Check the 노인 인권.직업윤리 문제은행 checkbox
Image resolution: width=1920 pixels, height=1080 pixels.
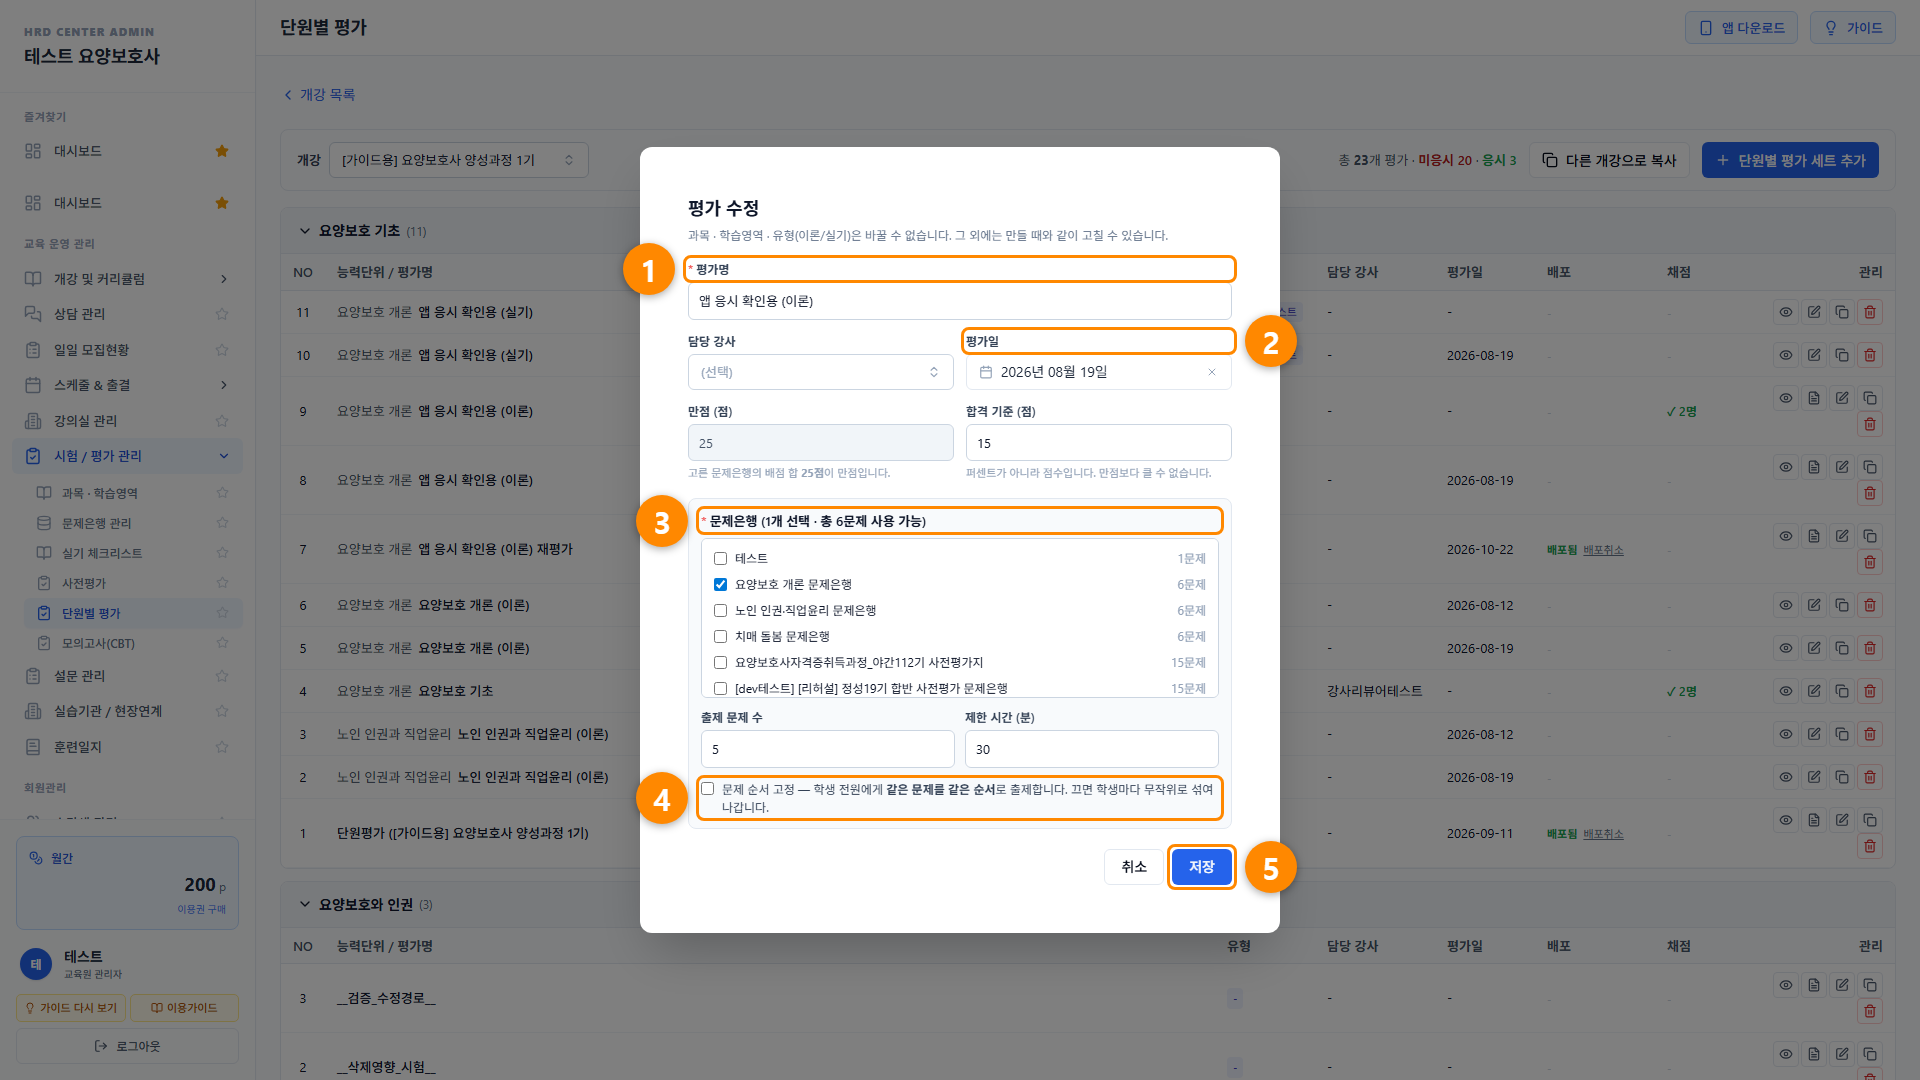pyautogui.click(x=720, y=611)
